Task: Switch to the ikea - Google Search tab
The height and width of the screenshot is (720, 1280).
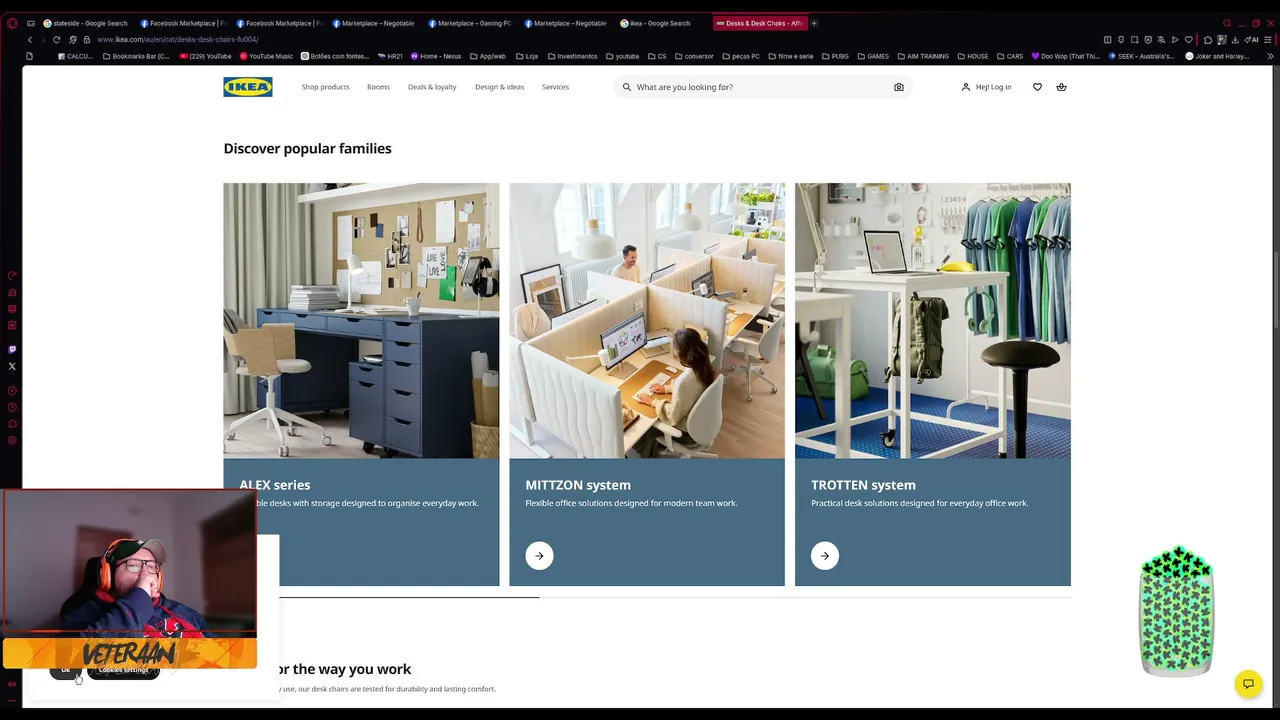Action: click(x=656, y=23)
